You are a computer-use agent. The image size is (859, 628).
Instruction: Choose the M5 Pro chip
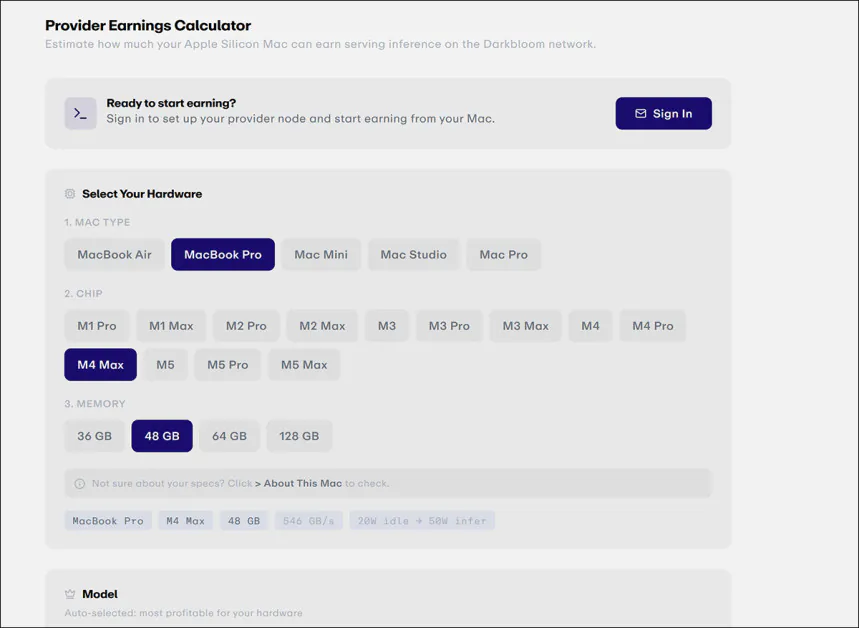pos(228,364)
